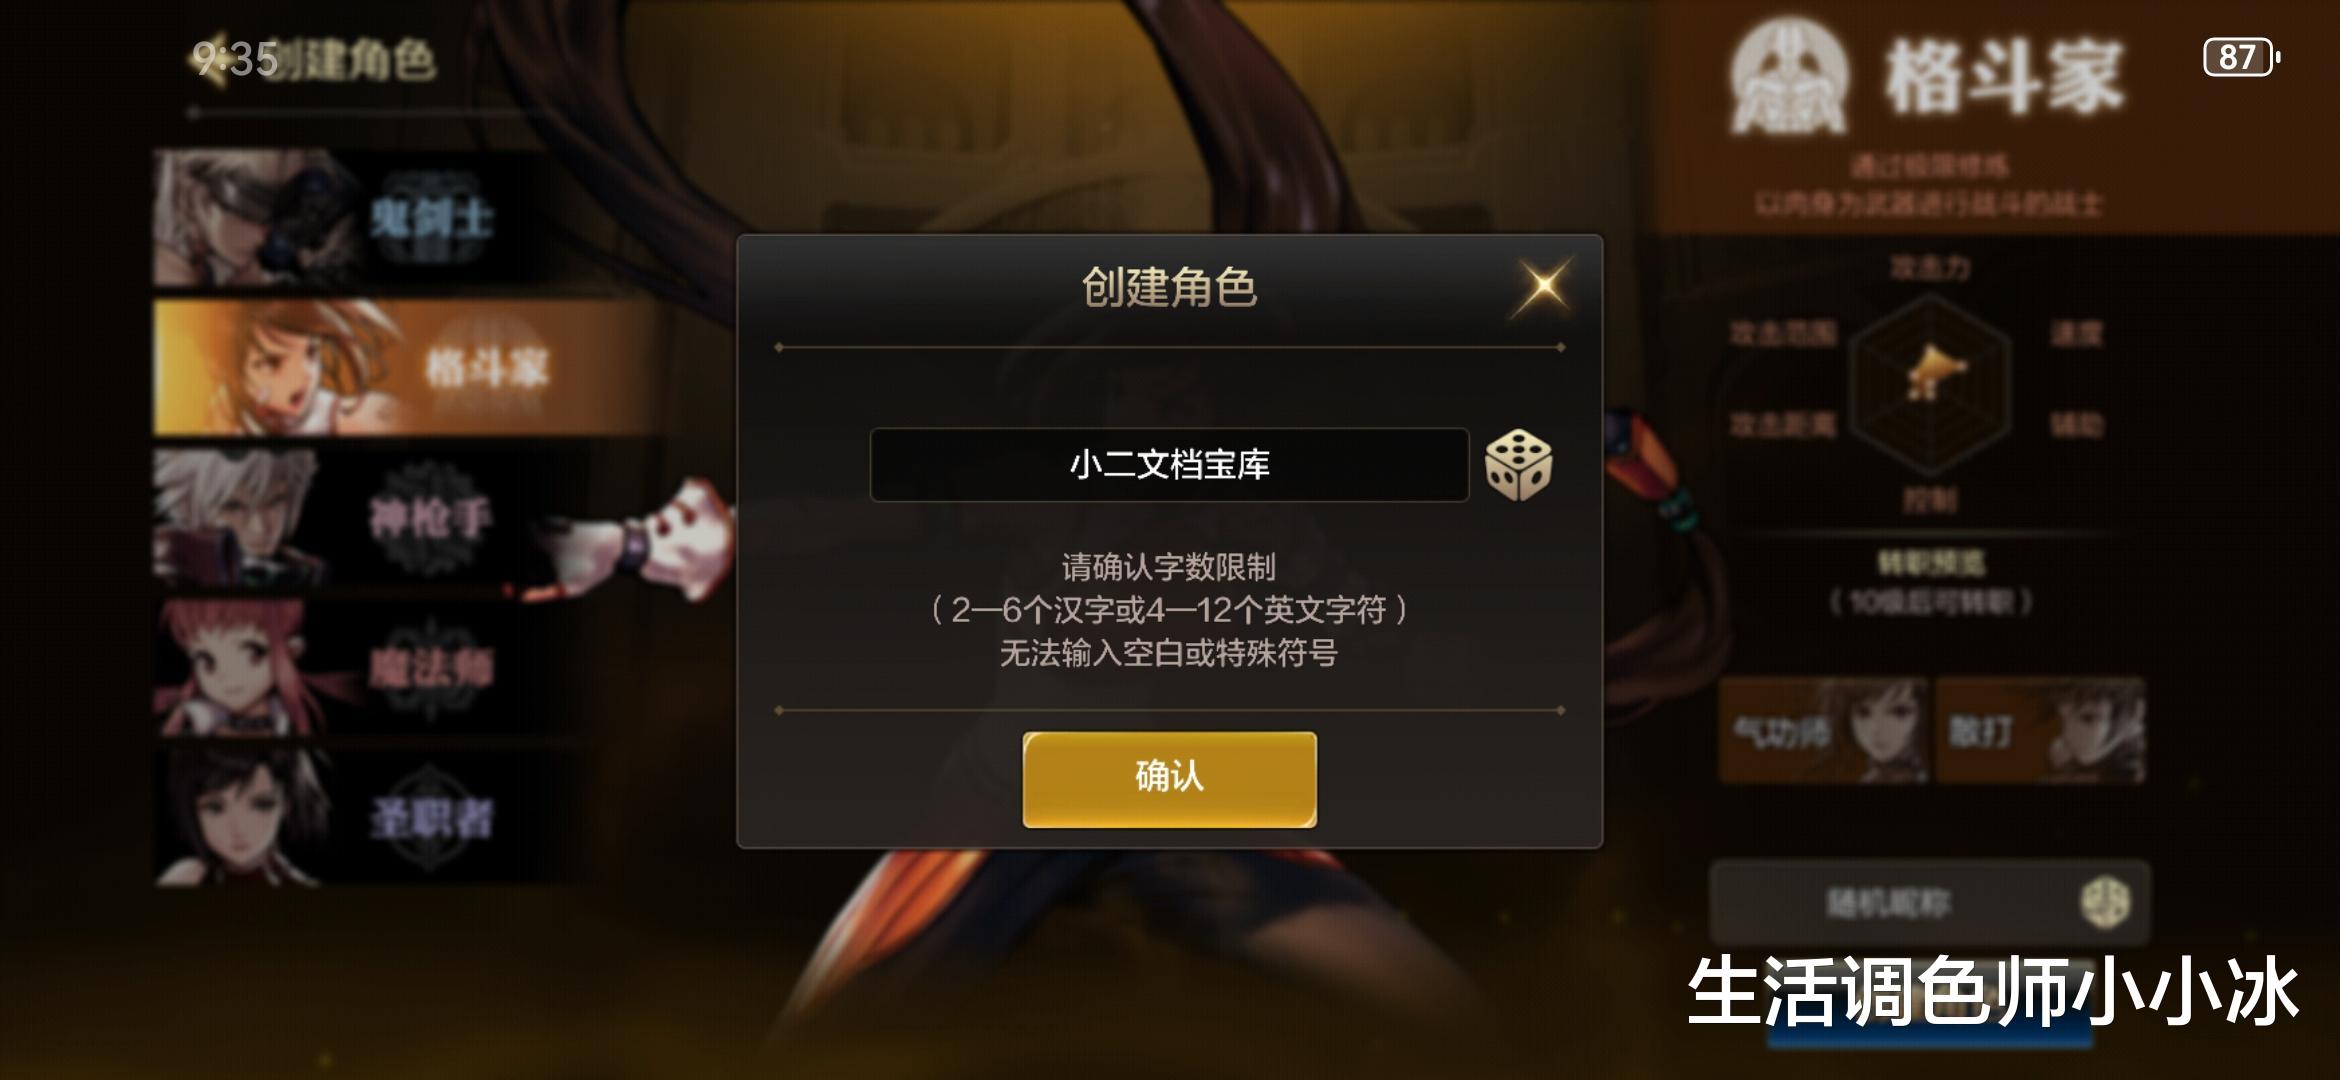This screenshot has height=1080, width=2340.
Task: Confirm the name with the 确认 button
Action: click(1169, 779)
